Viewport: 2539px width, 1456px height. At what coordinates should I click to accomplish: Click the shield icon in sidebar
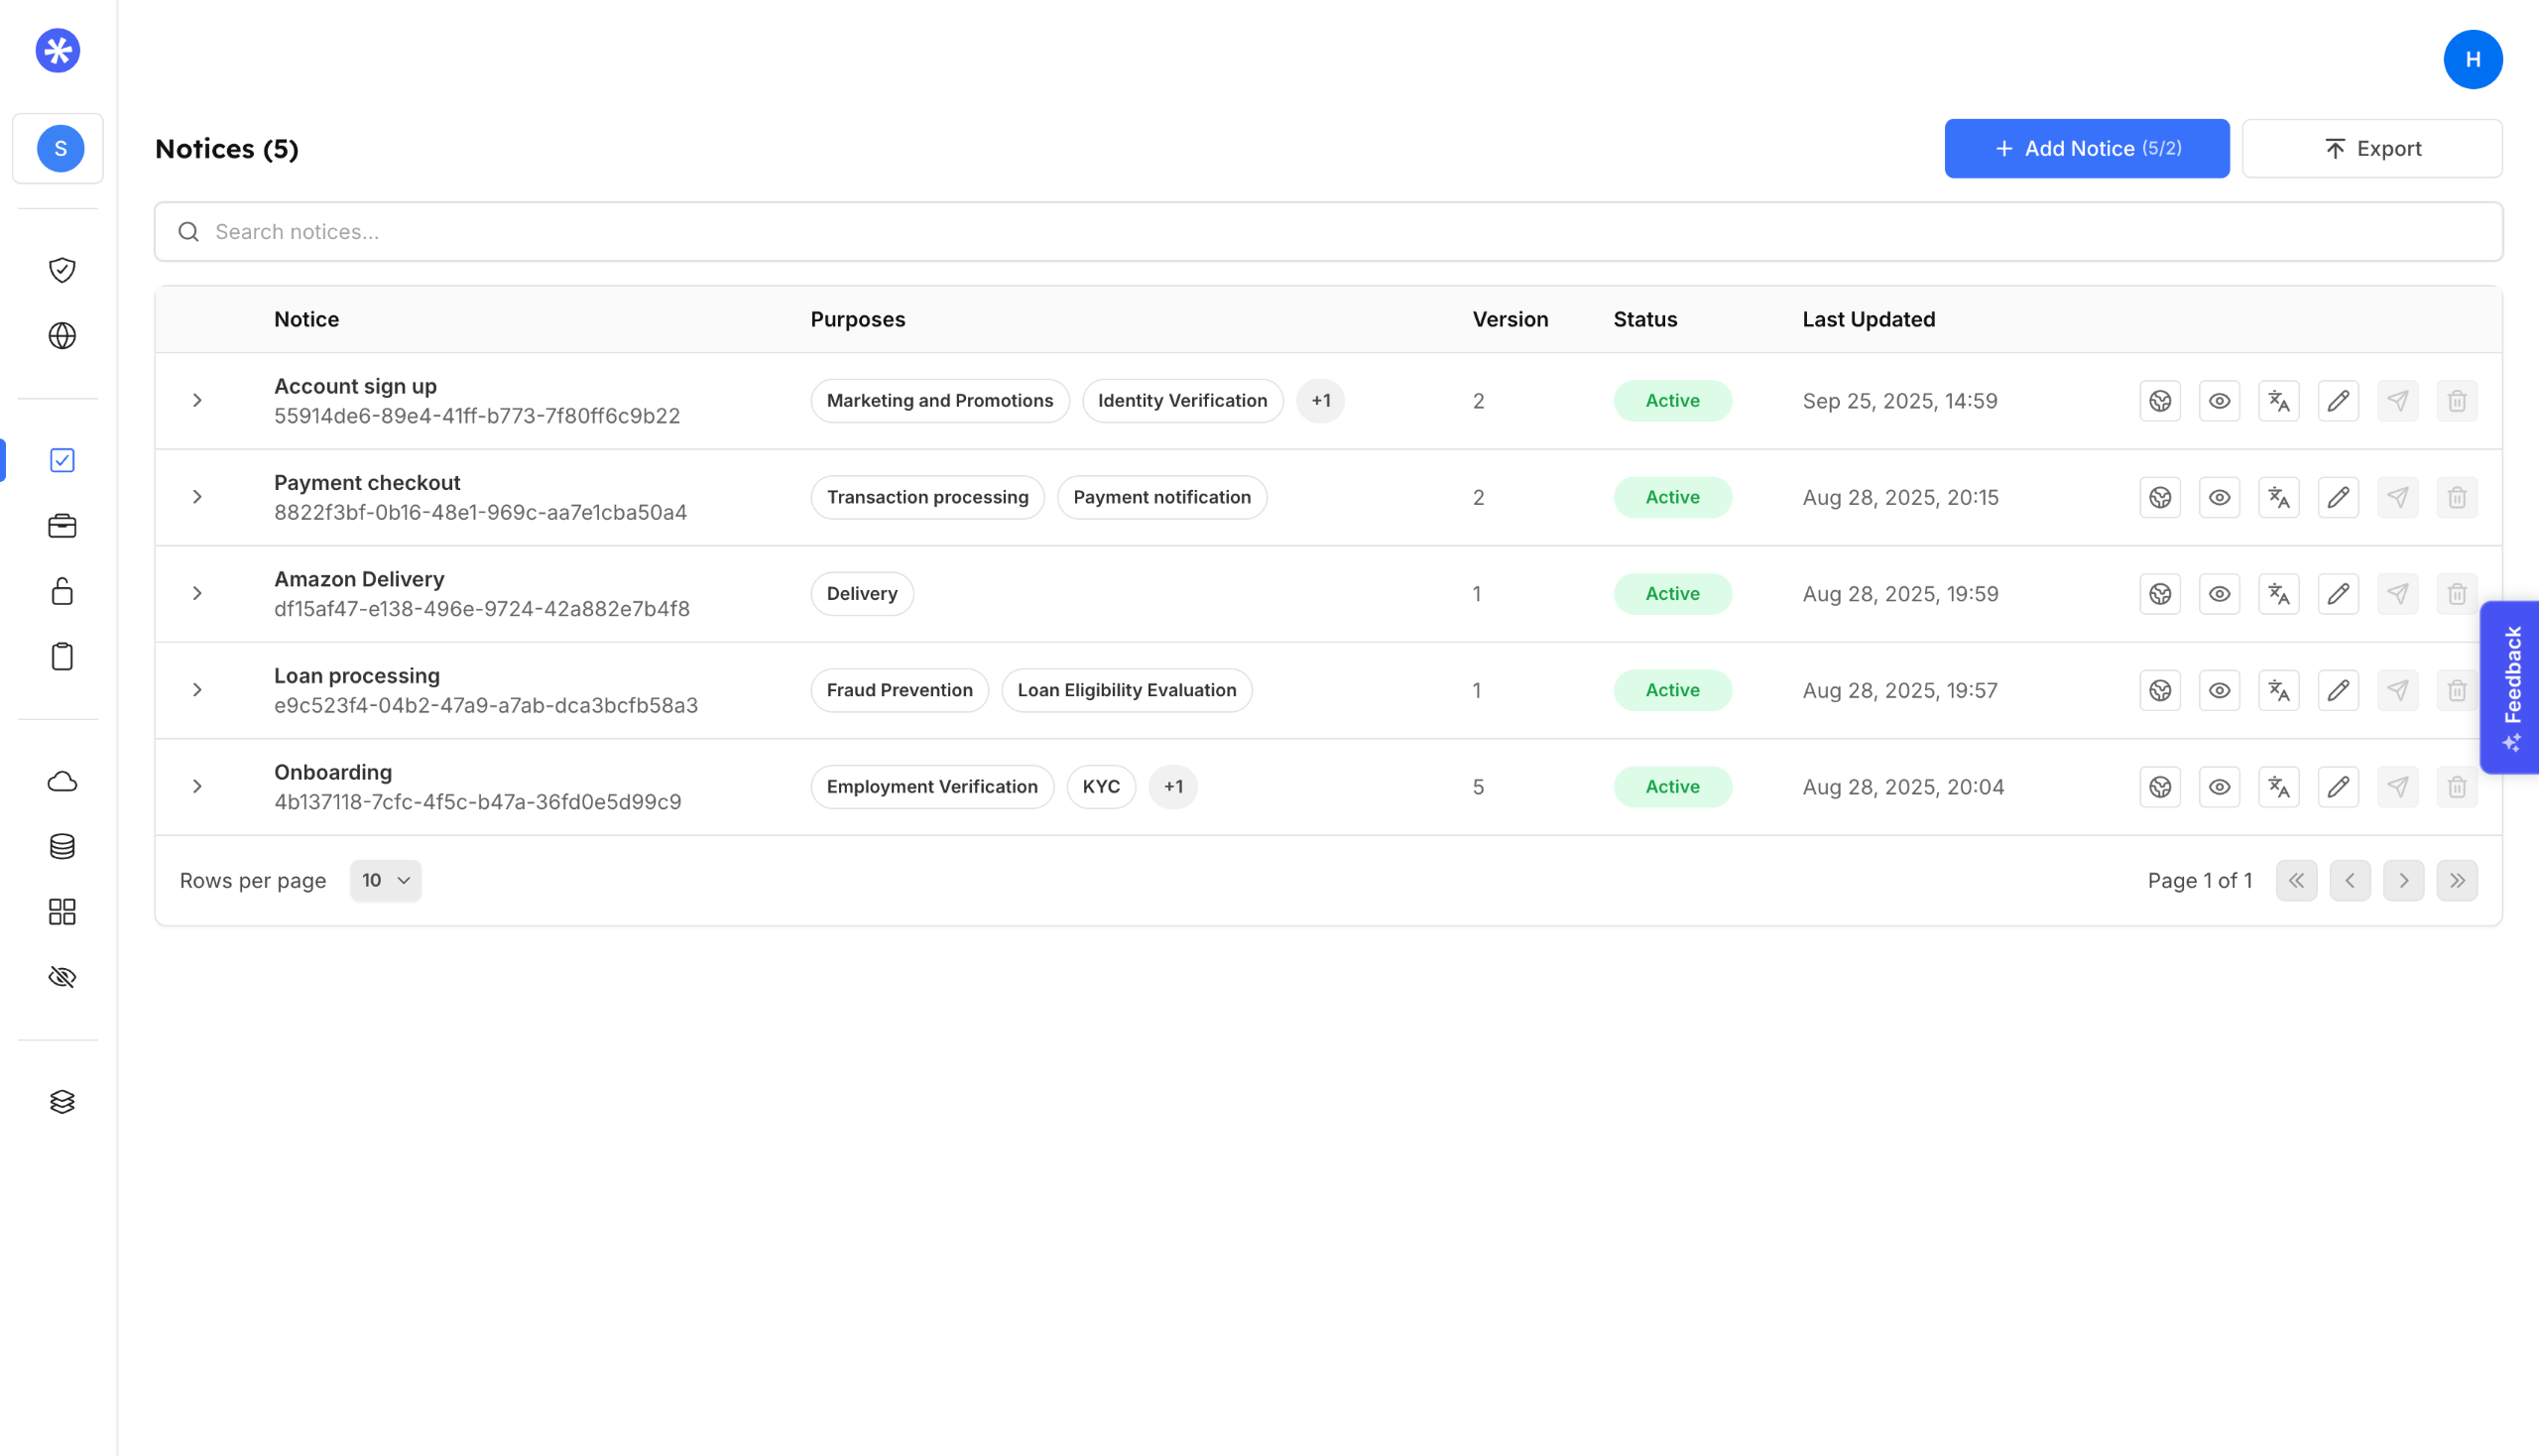click(x=62, y=270)
